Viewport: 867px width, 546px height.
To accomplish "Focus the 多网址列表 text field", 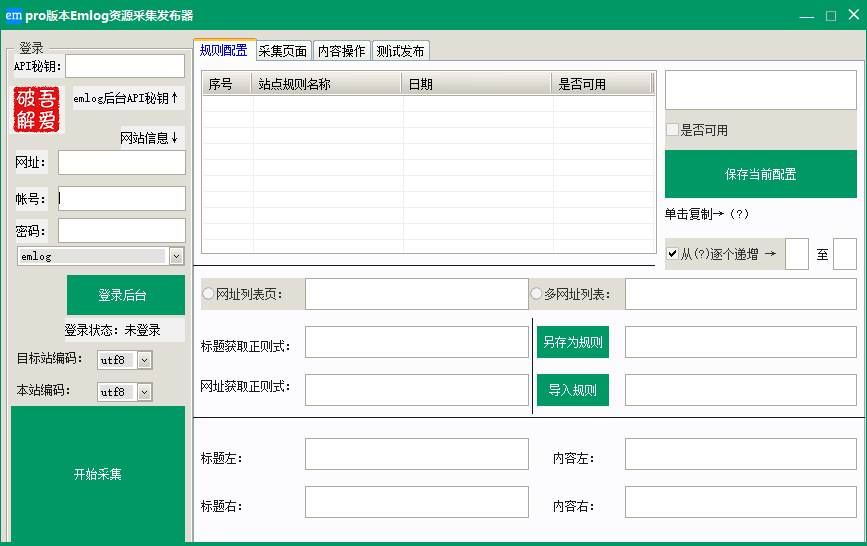I will [x=741, y=294].
